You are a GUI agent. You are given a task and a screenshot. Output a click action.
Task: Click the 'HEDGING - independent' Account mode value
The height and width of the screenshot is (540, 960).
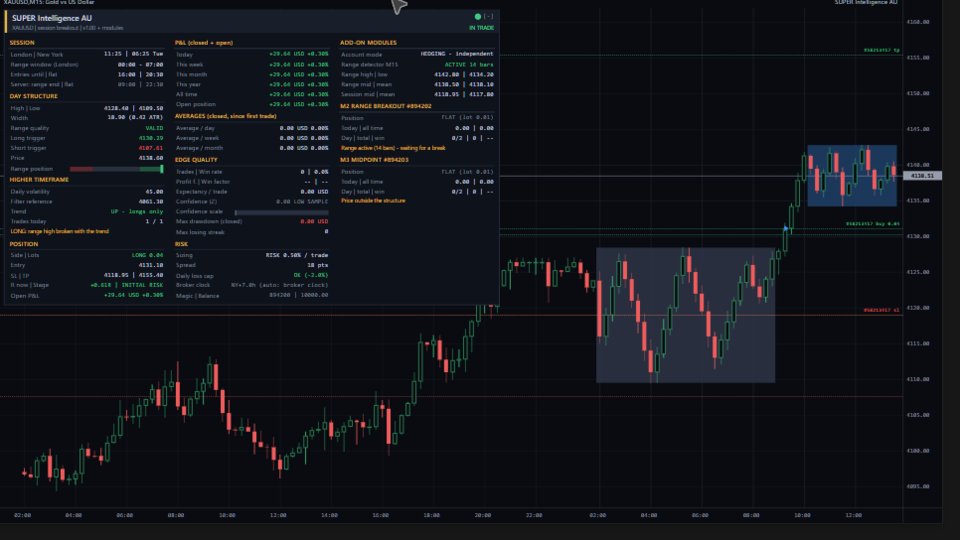coord(457,54)
